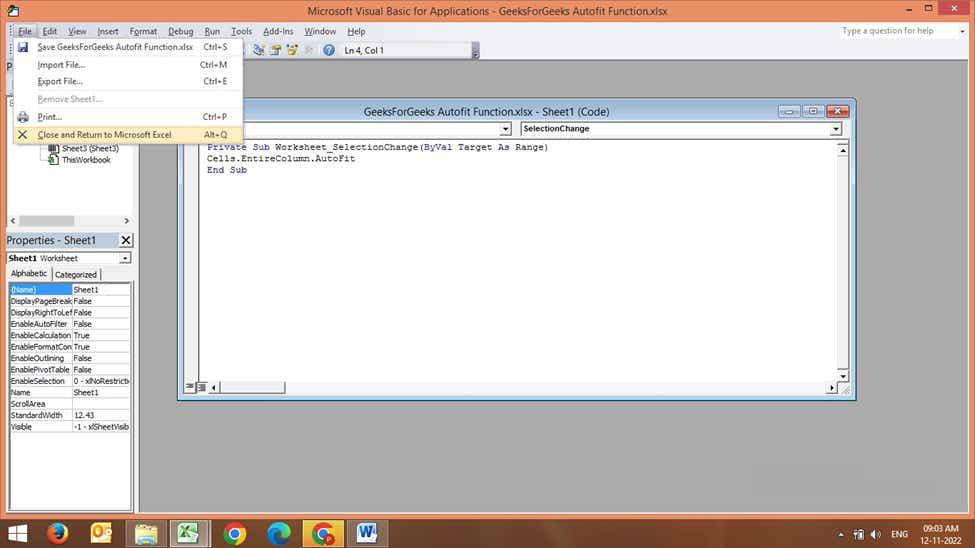Open the Window menu

(320, 31)
